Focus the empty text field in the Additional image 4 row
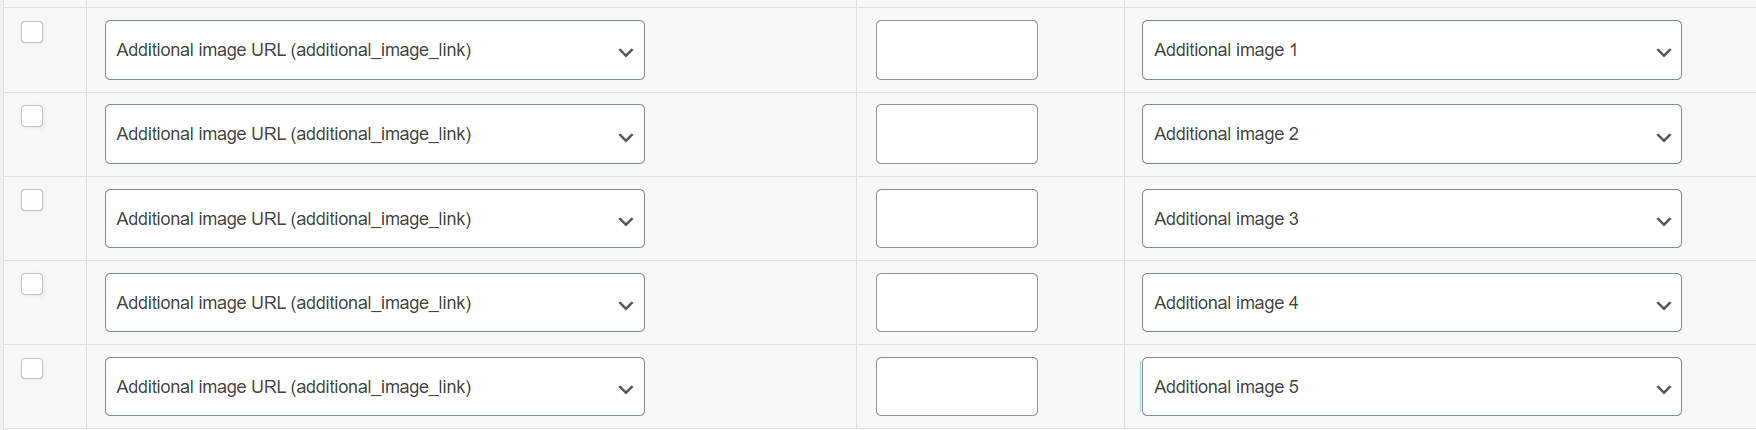1756x430 pixels. [x=956, y=303]
